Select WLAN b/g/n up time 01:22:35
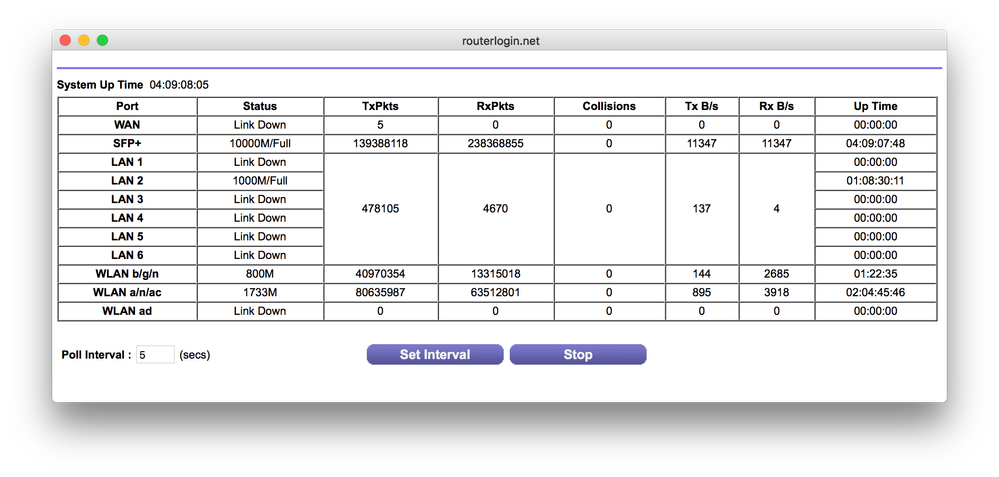The image size is (999, 477). (875, 274)
